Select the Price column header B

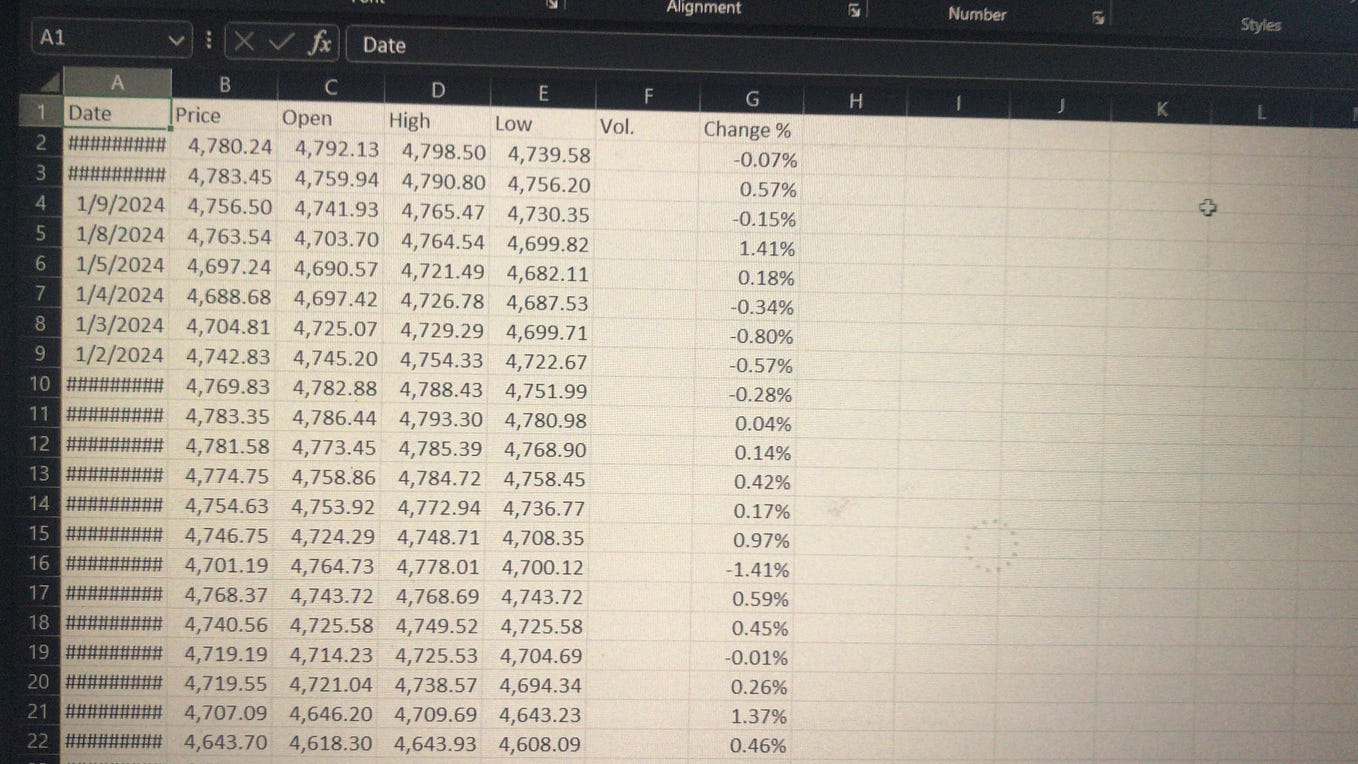pyautogui.click(x=224, y=88)
